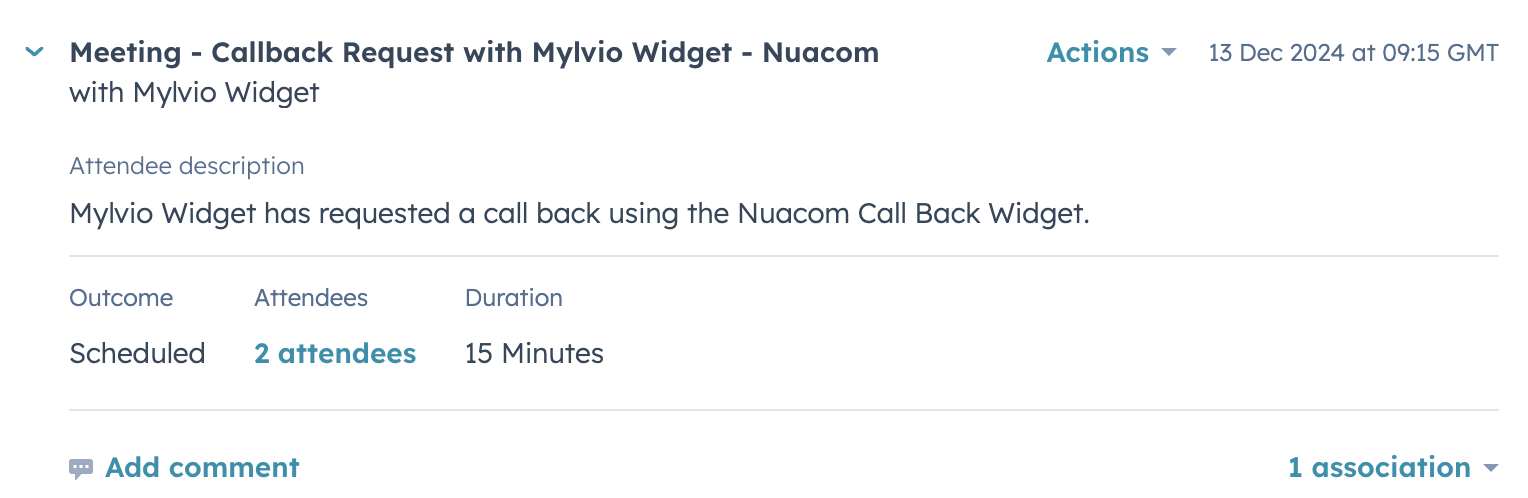Click the caret arrow beside Actions
This screenshot has width=1528, height=498.
click(x=1167, y=52)
